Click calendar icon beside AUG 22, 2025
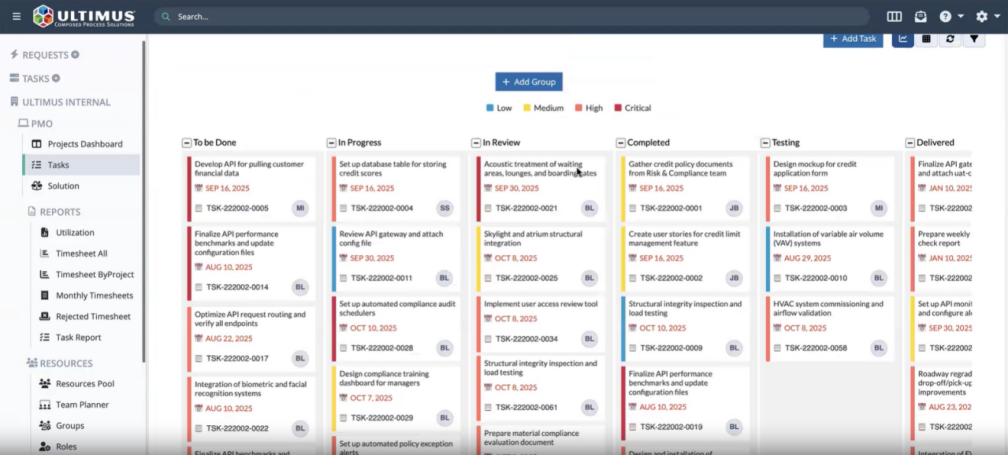The height and width of the screenshot is (456, 1008). tap(199, 338)
